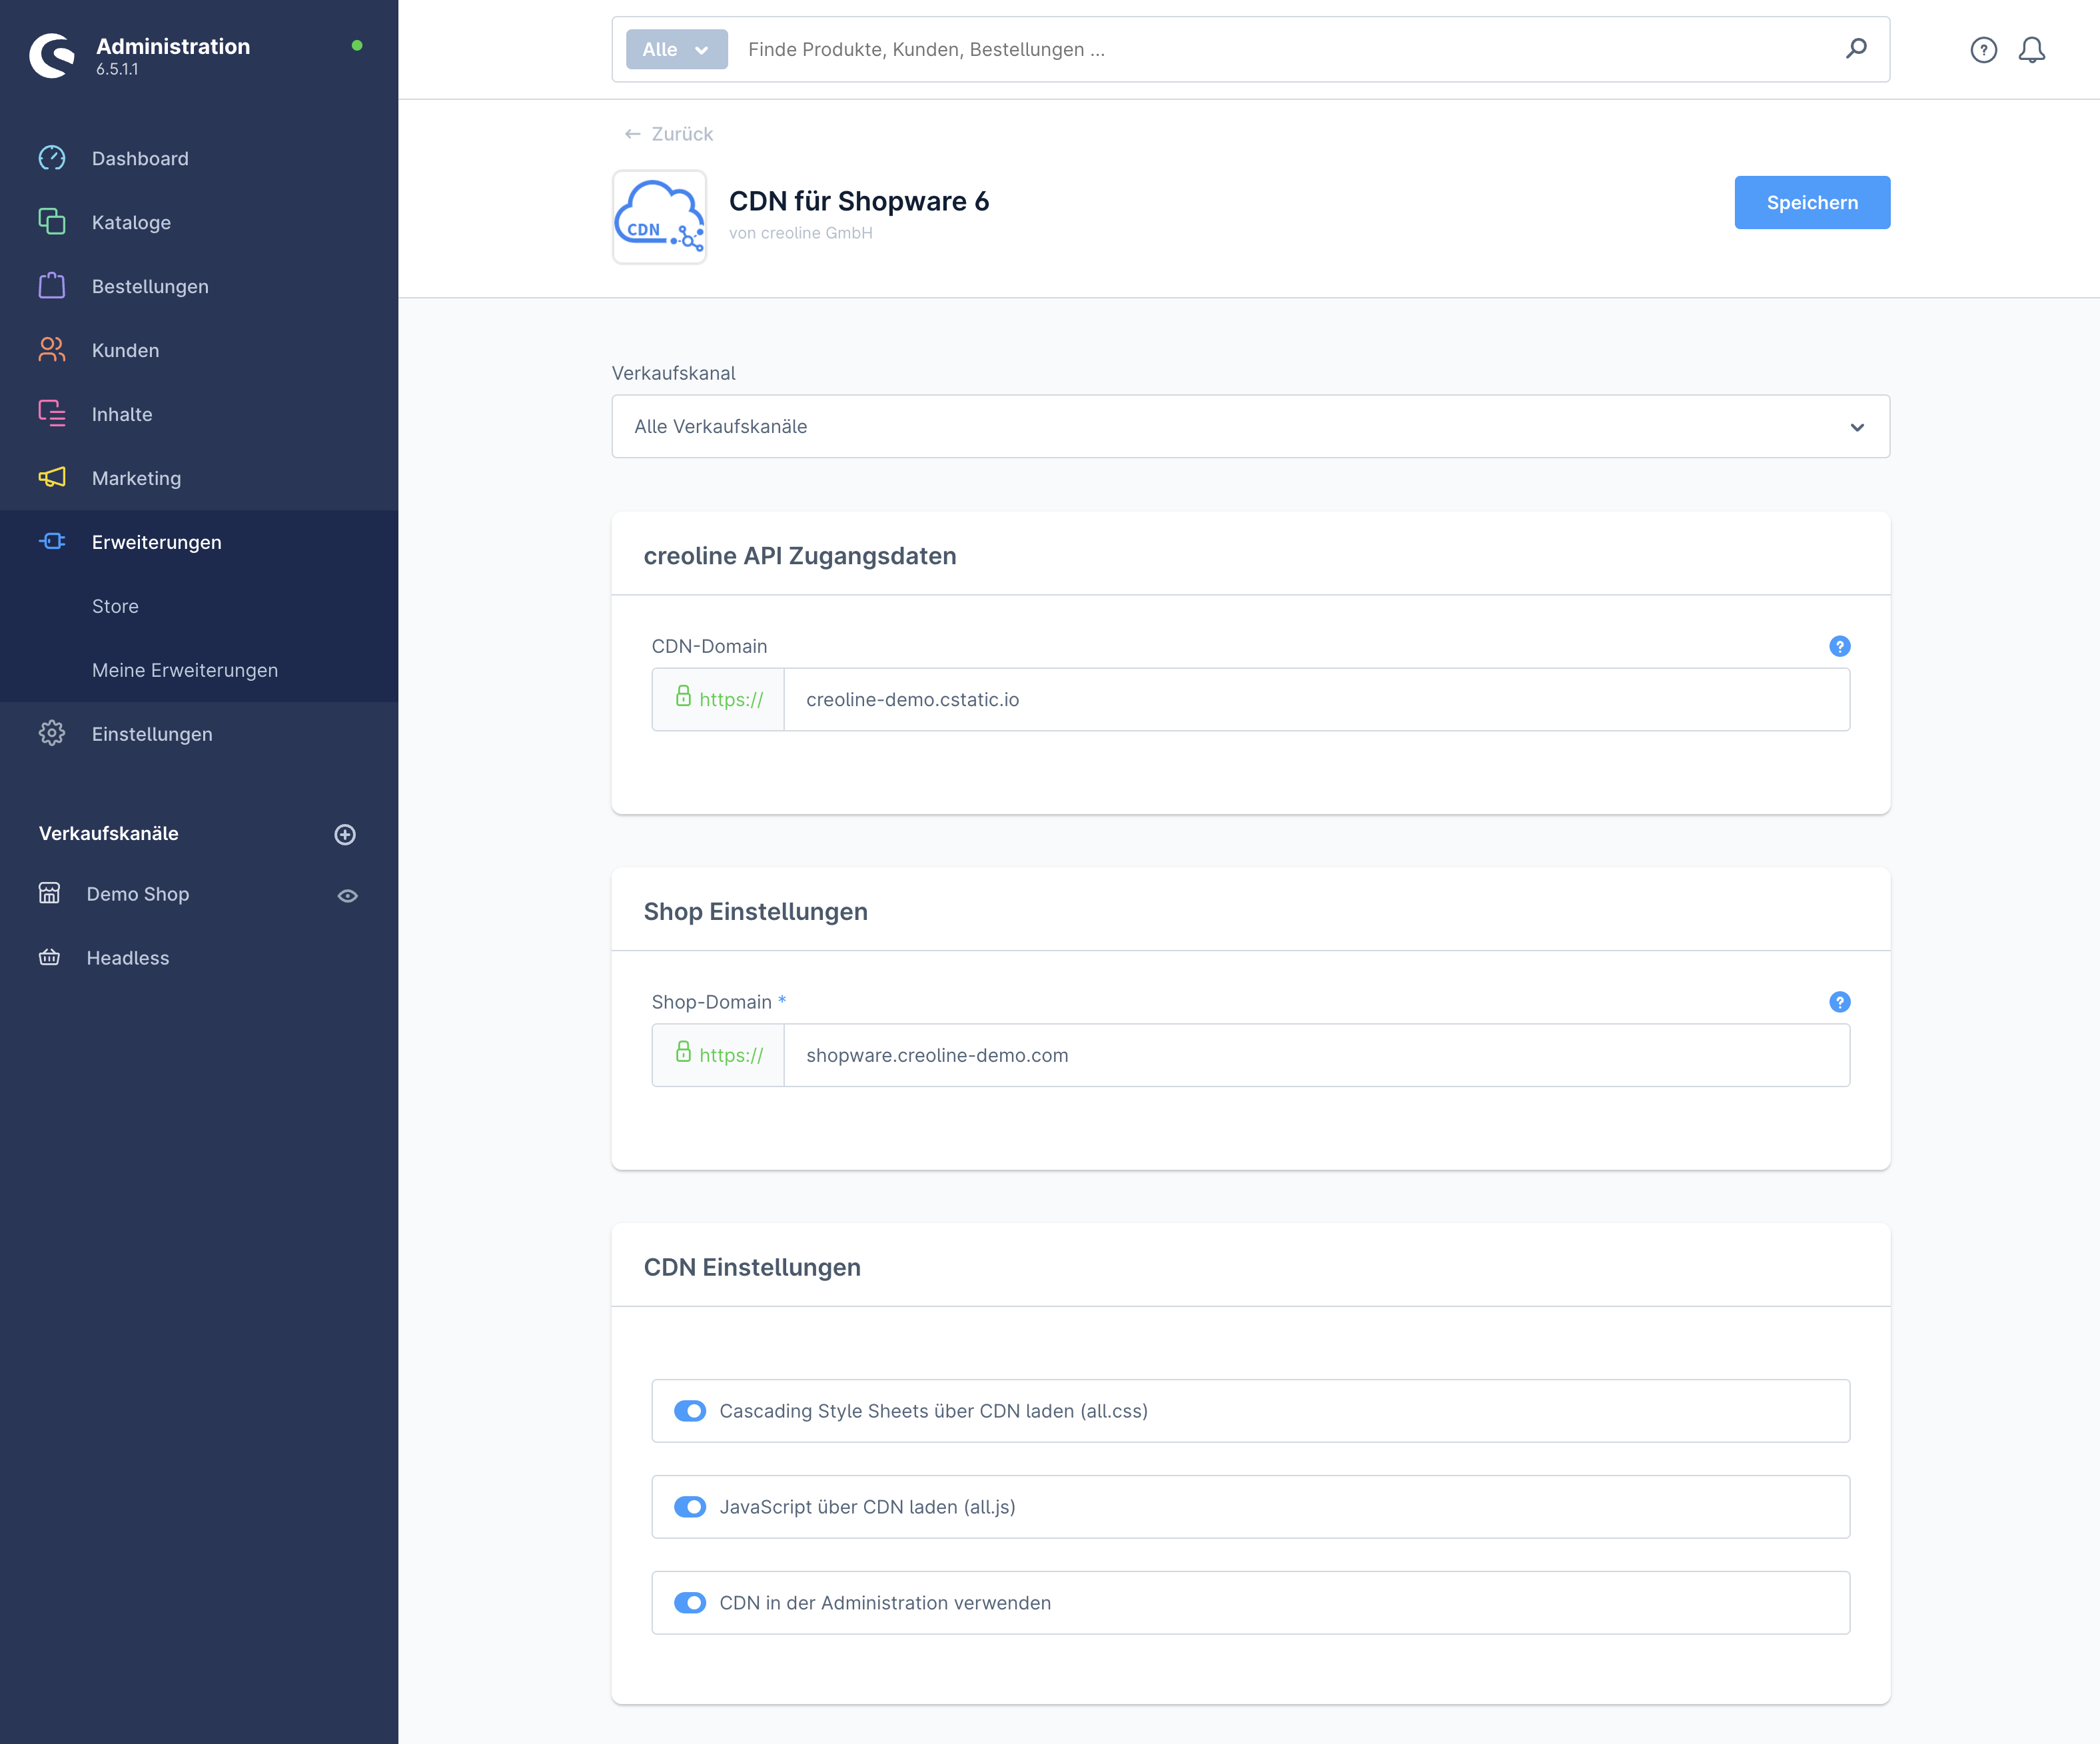Click the Kataloge squares icon
Image resolution: width=2100 pixels, height=1744 pixels.
(52, 222)
